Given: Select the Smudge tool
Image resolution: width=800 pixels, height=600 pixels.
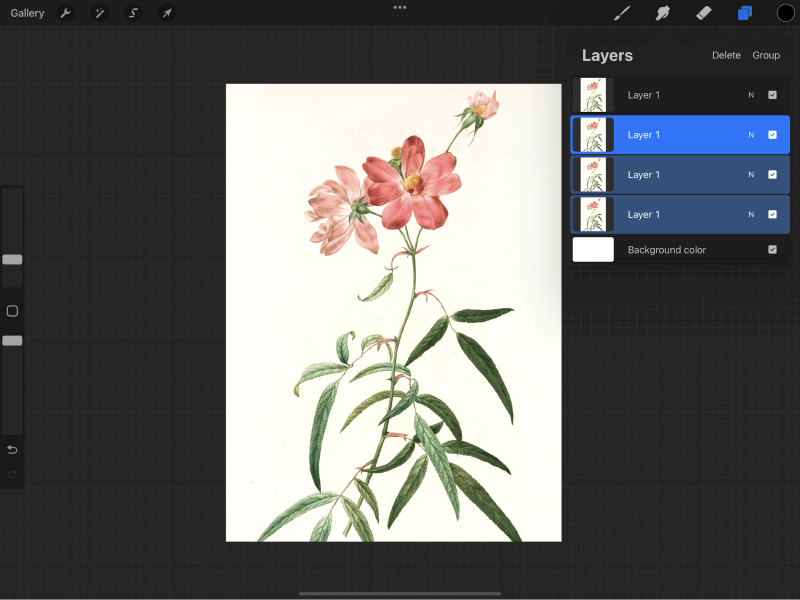Looking at the screenshot, I should coord(663,13).
